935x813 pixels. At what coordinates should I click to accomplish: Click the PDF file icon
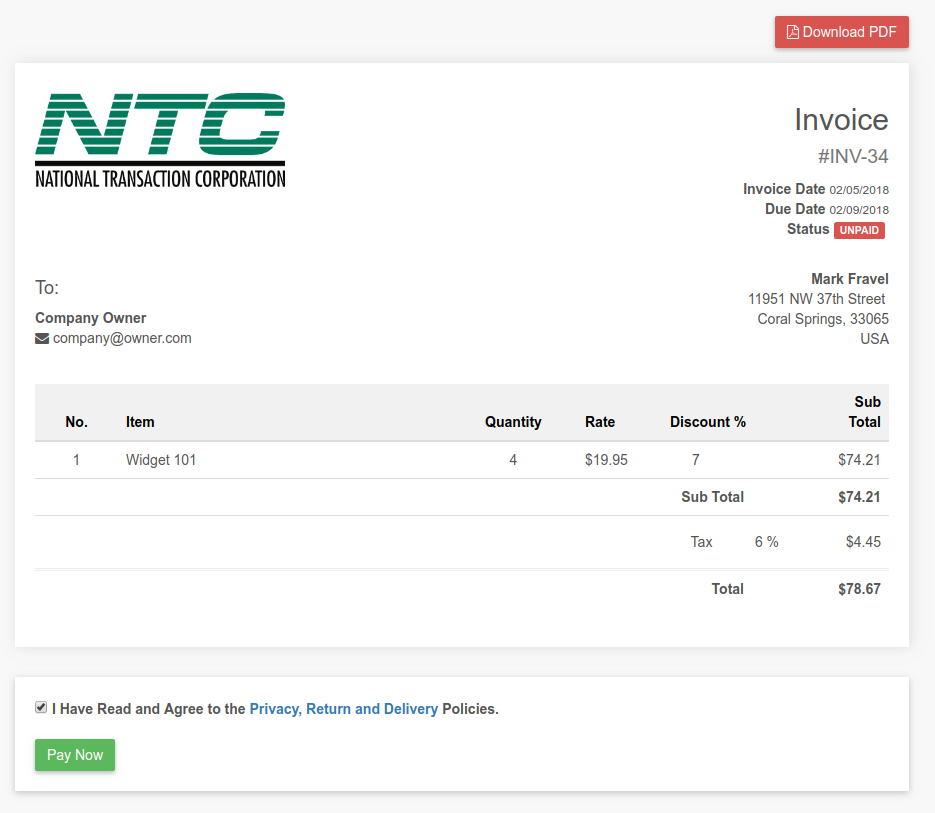coord(793,32)
